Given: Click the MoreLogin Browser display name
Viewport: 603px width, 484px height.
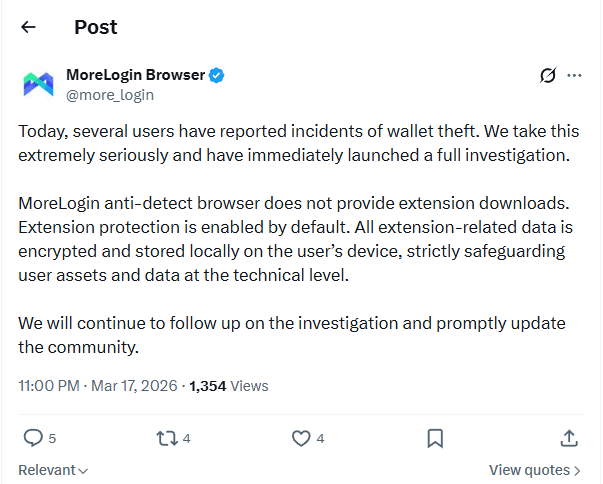Looking at the screenshot, I should (x=135, y=75).
